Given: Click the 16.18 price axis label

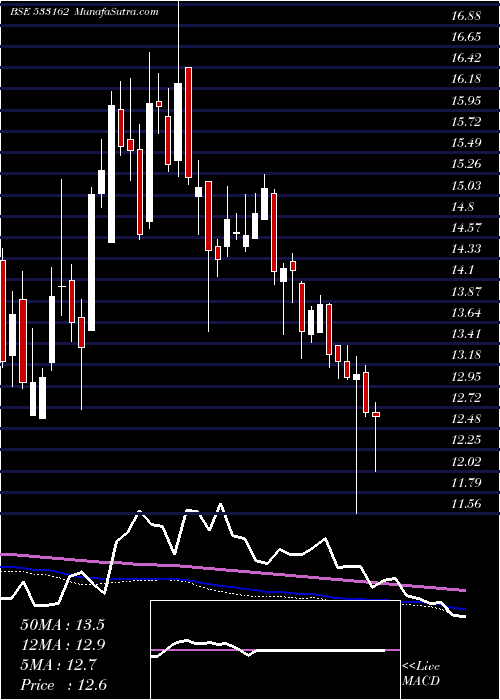Looking at the screenshot, I should 466,79.
